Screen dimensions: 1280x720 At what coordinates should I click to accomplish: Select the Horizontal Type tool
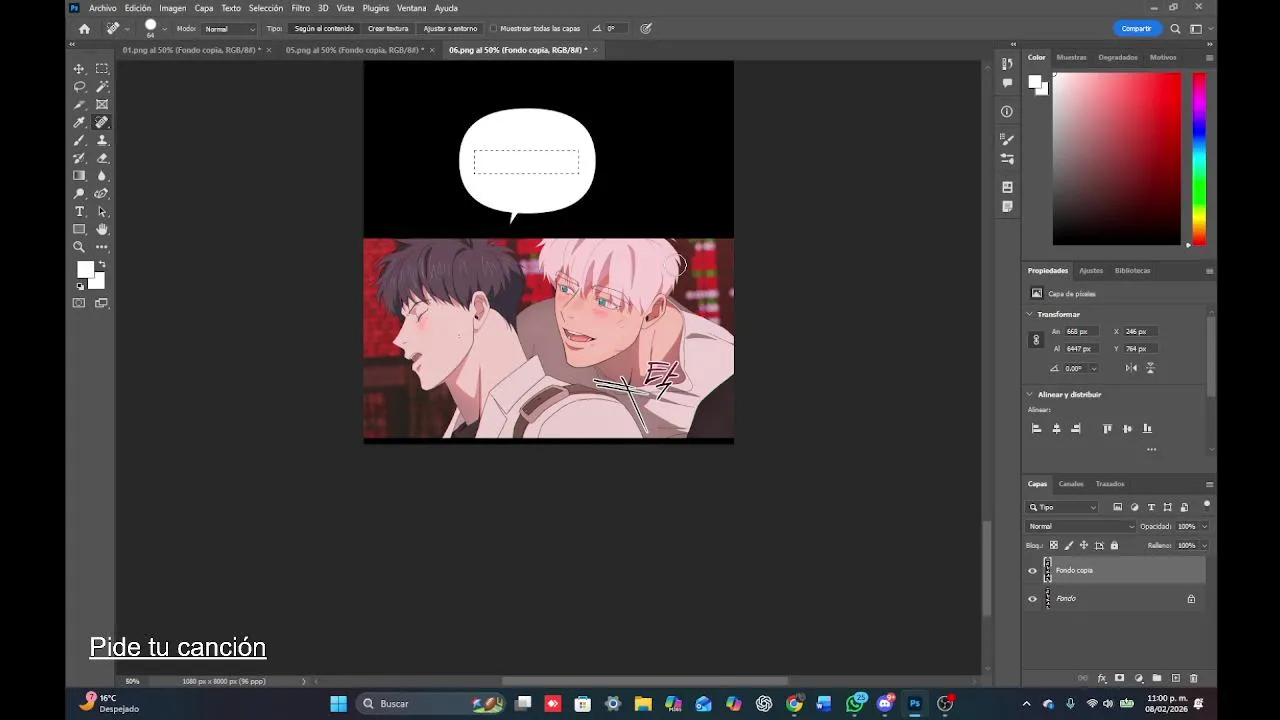(x=79, y=212)
